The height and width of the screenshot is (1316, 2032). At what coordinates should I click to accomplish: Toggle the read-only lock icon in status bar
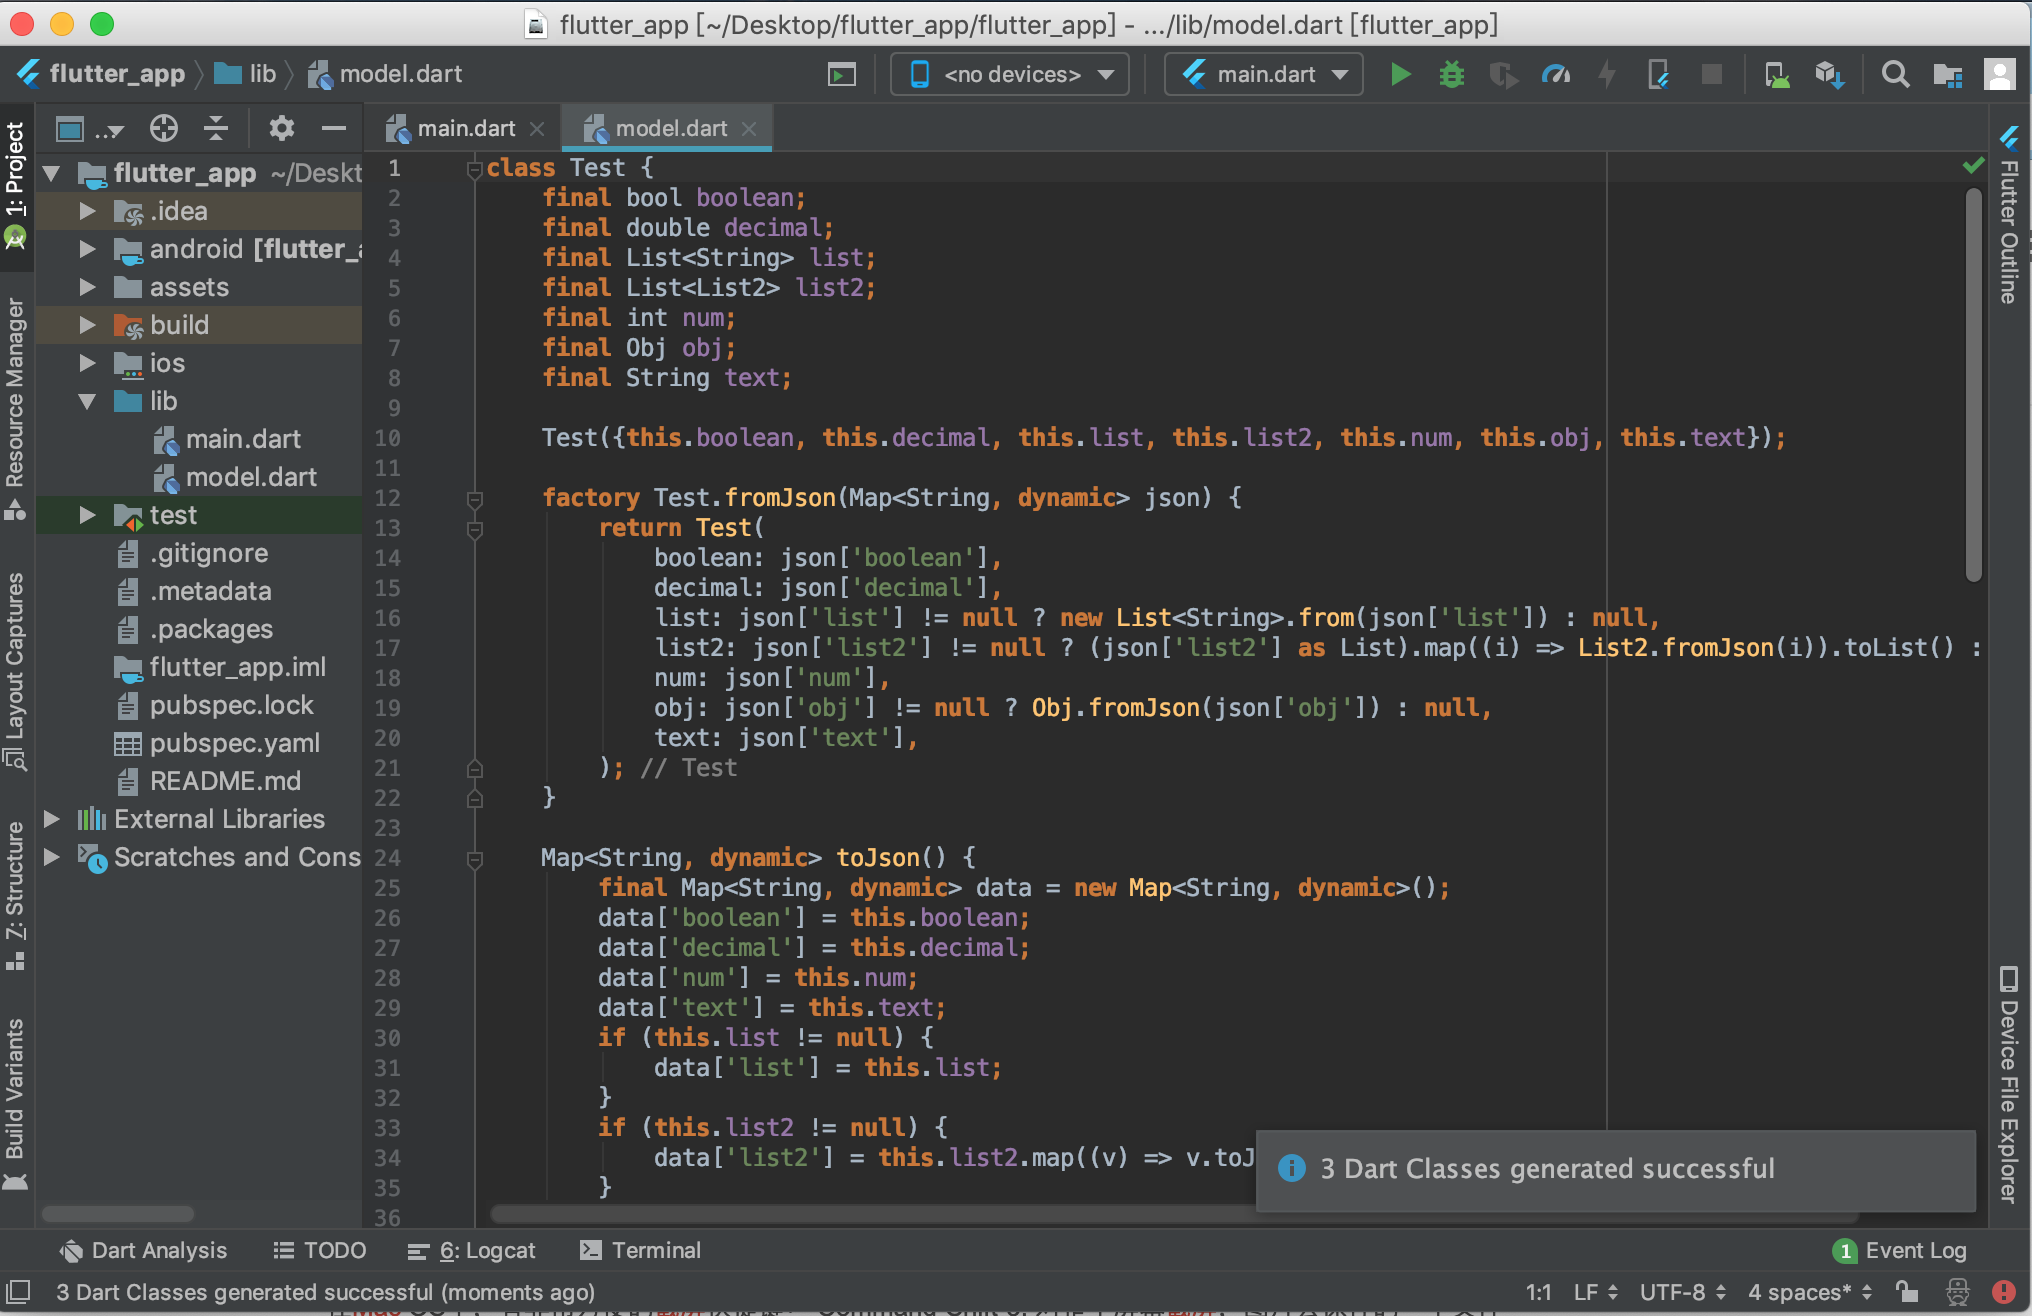click(x=1907, y=1292)
